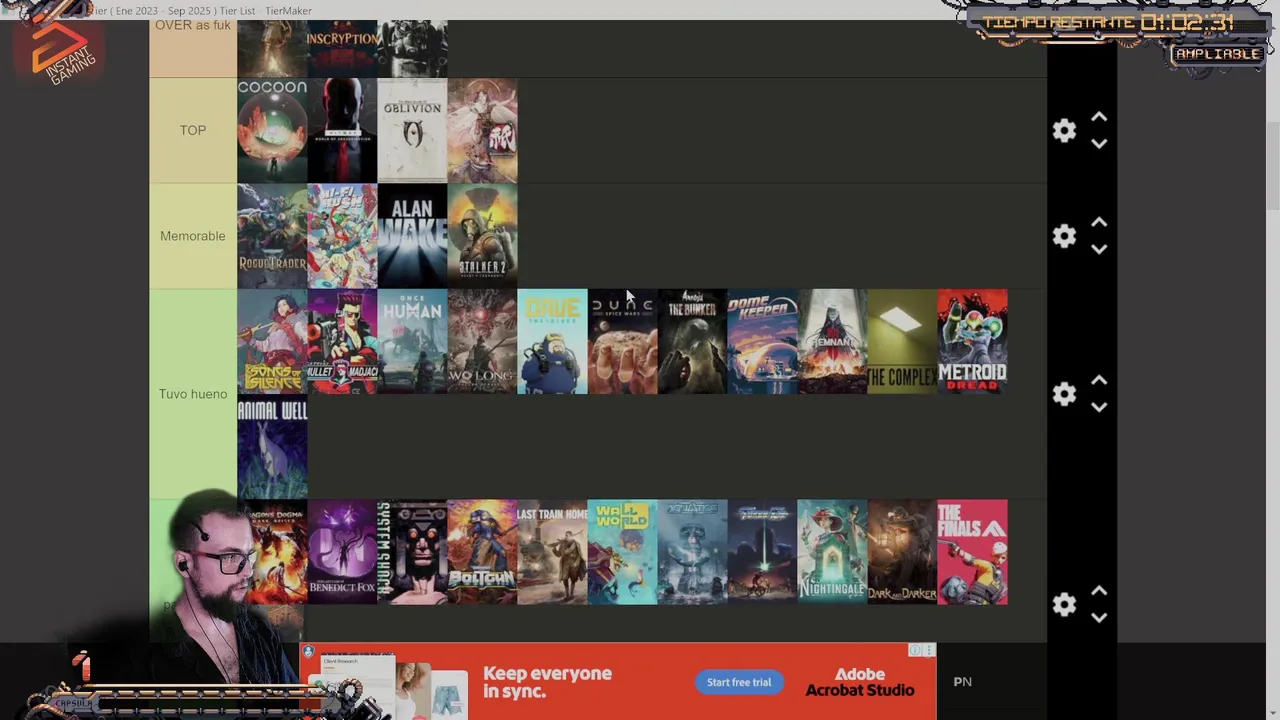Pick the Amnesia The Bunker cover
This screenshot has width=1280, height=720.
tap(692, 341)
